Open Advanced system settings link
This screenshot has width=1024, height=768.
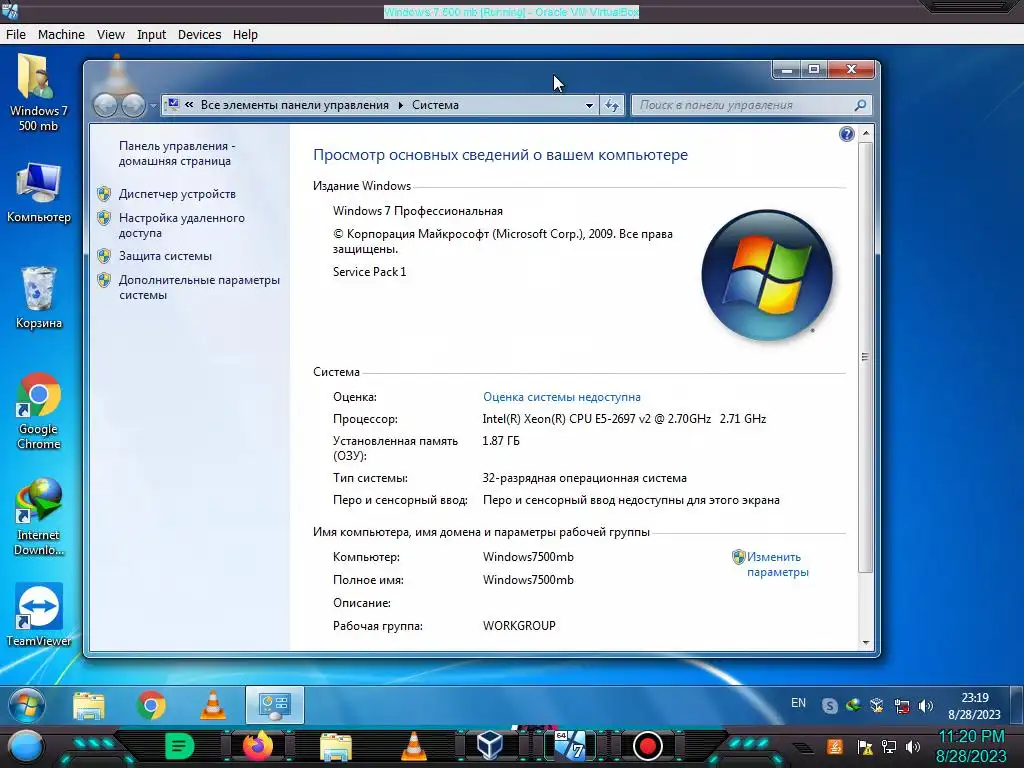199,287
